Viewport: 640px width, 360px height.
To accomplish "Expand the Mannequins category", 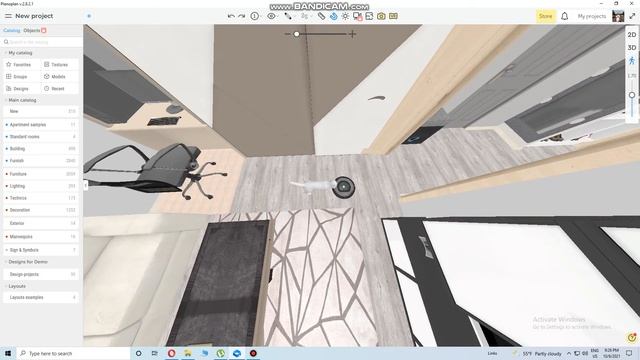I will tap(42, 237).
